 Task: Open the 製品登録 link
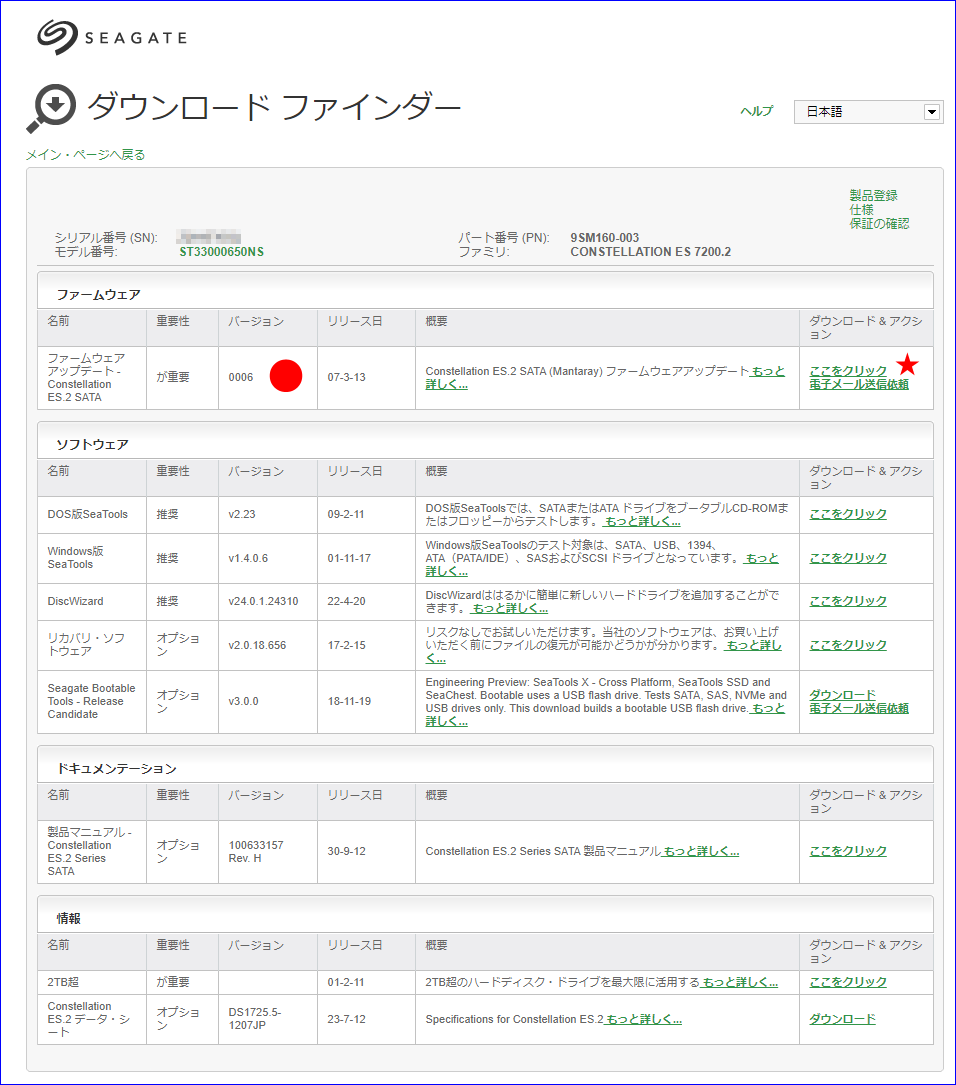click(x=873, y=195)
